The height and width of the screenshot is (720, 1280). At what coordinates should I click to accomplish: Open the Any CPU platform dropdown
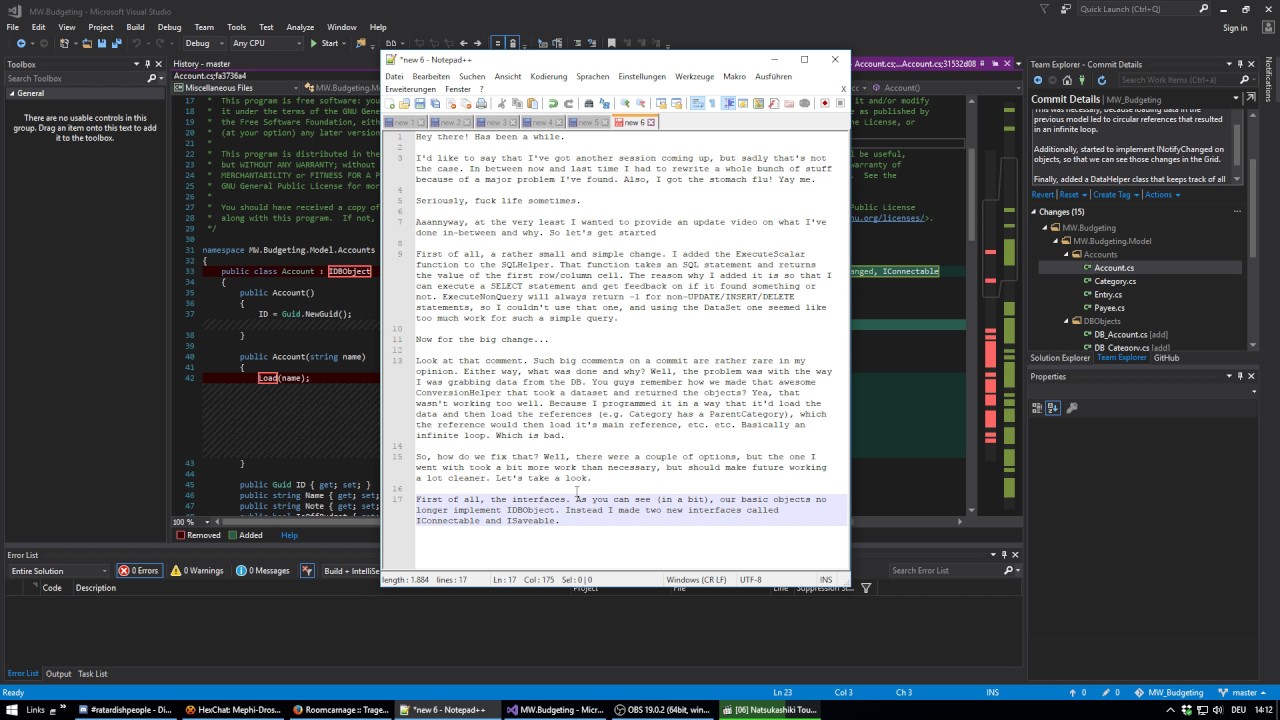(x=266, y=43)
